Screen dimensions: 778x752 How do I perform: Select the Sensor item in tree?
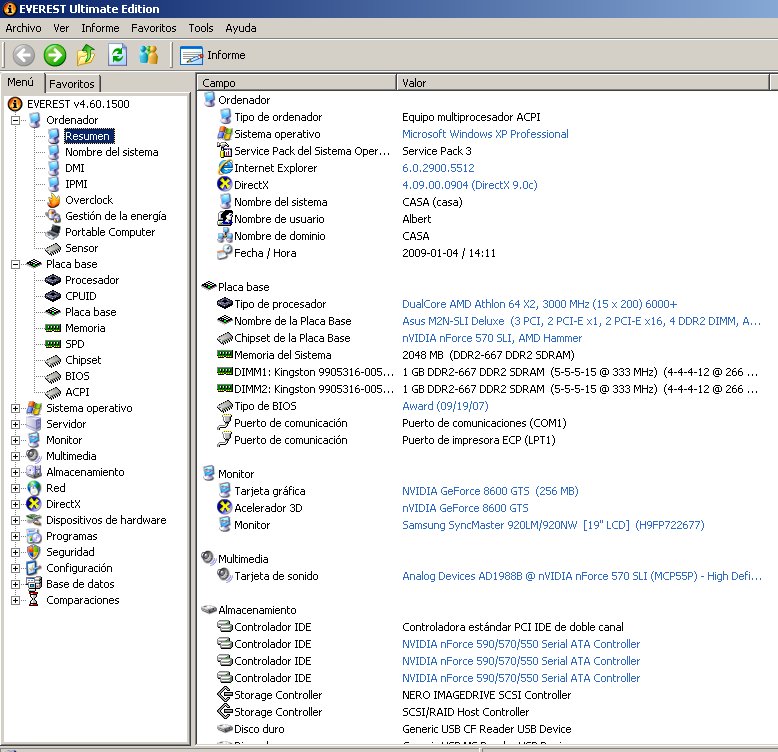pos(81,248)
